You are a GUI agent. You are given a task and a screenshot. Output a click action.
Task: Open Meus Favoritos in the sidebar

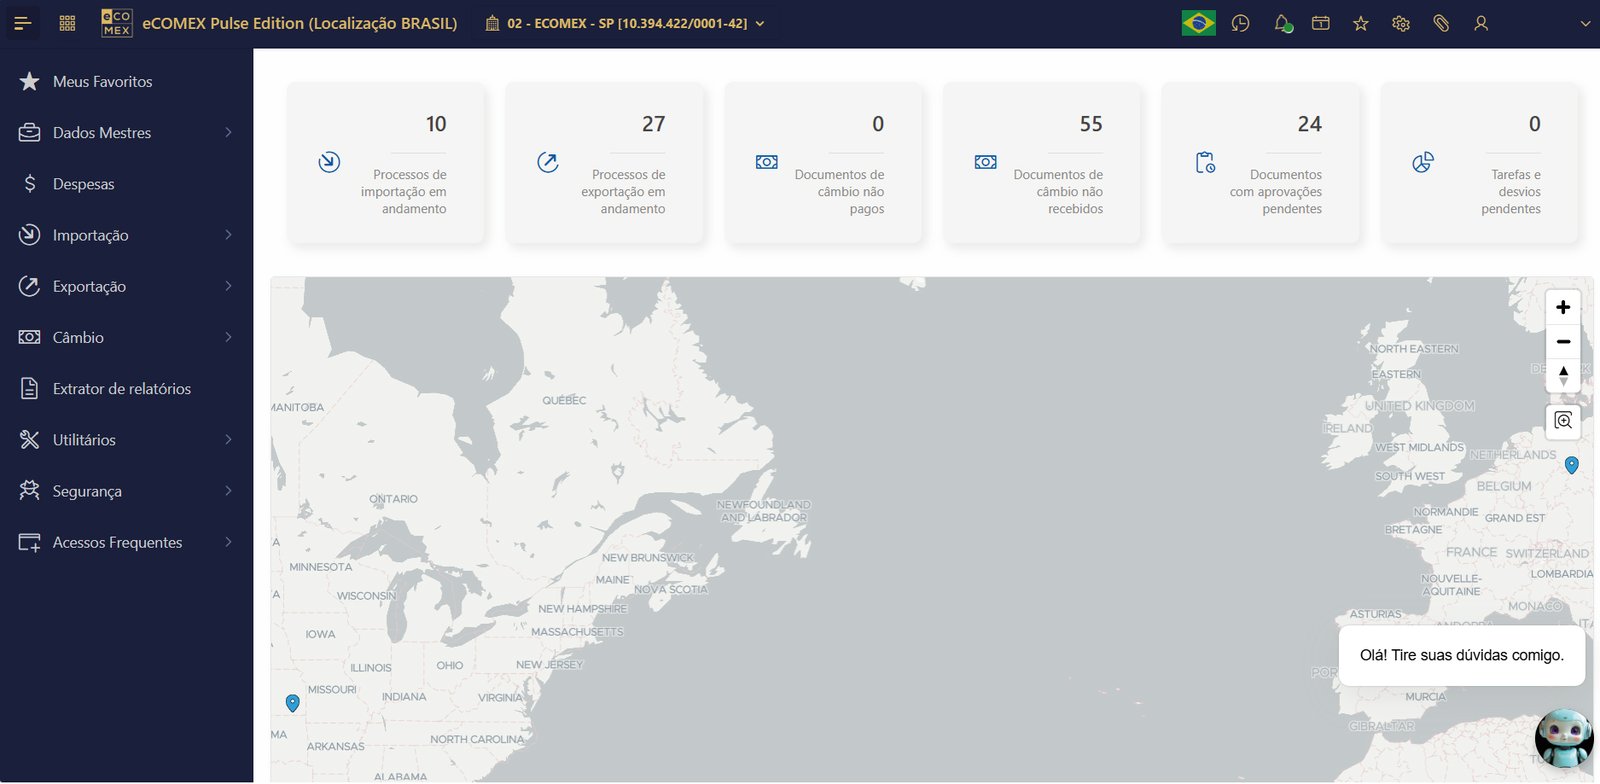102,82
